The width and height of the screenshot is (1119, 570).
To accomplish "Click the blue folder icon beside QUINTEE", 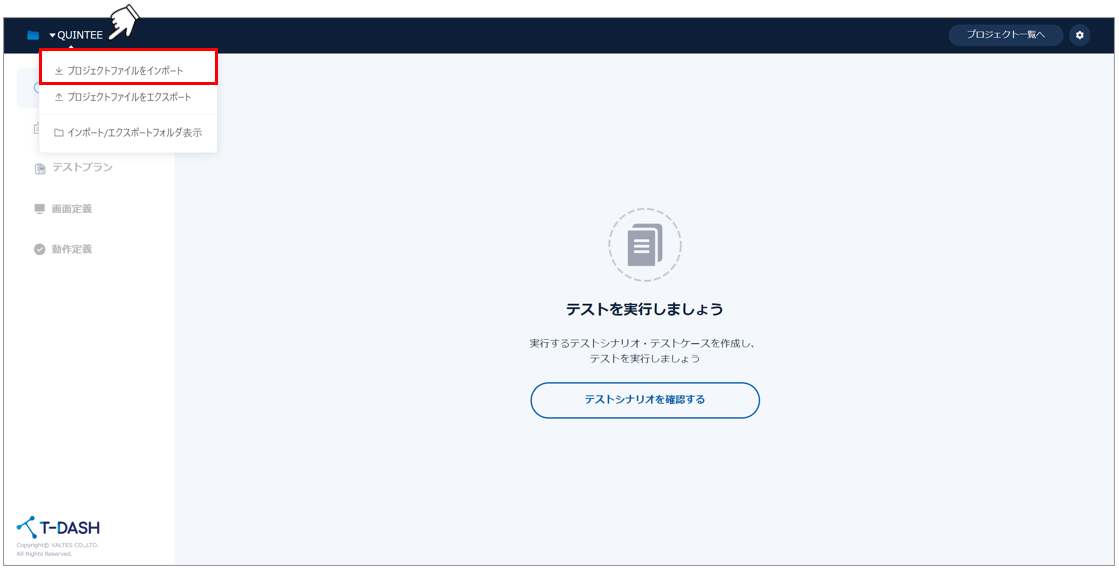I will coord(33,36).
